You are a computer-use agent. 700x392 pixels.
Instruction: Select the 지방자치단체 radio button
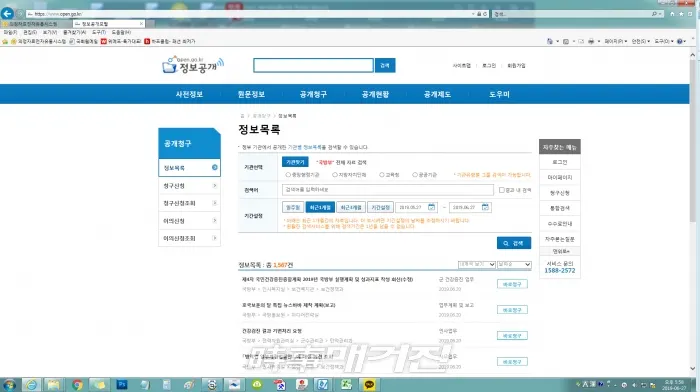pos(335,175)
